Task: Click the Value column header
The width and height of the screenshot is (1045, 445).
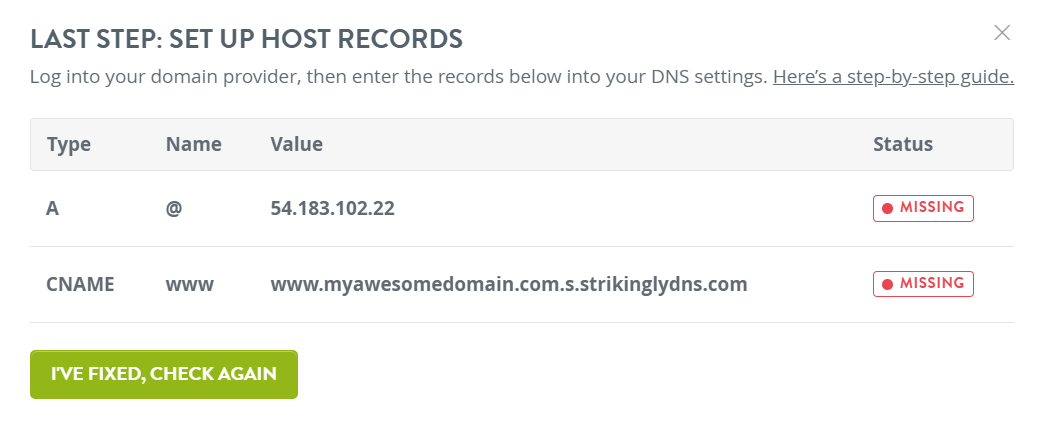Action: (x=297, y=145)
